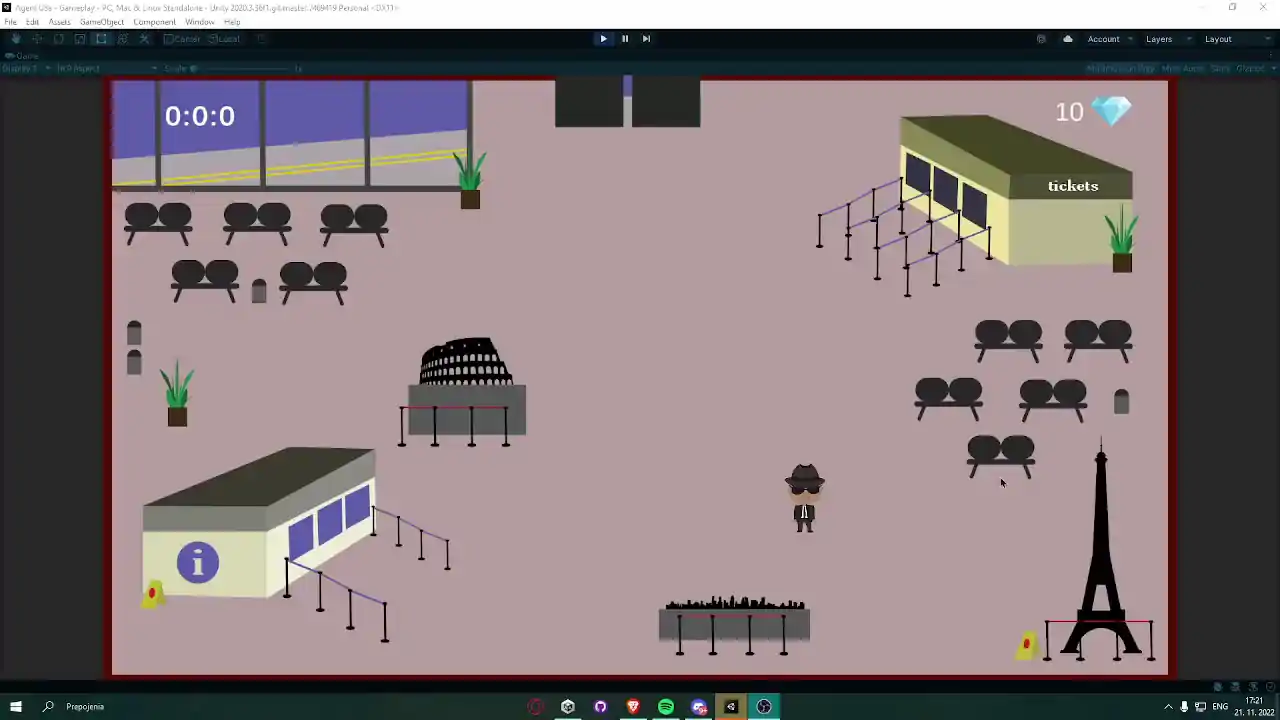Open the Account dropdown
1280x720 pixels.
[x=1109, y=39]
